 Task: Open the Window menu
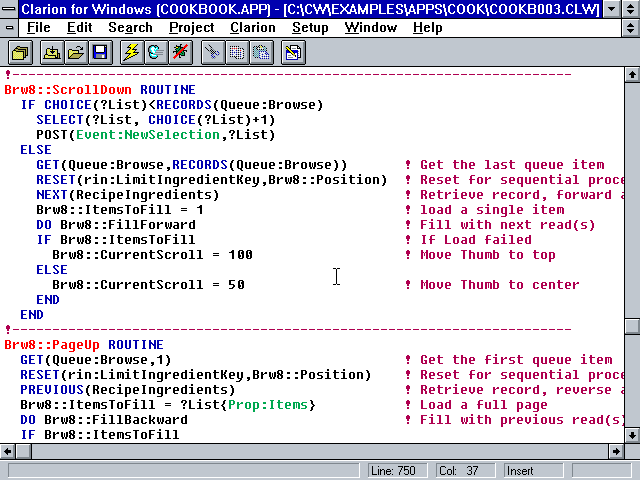[371, 27]
